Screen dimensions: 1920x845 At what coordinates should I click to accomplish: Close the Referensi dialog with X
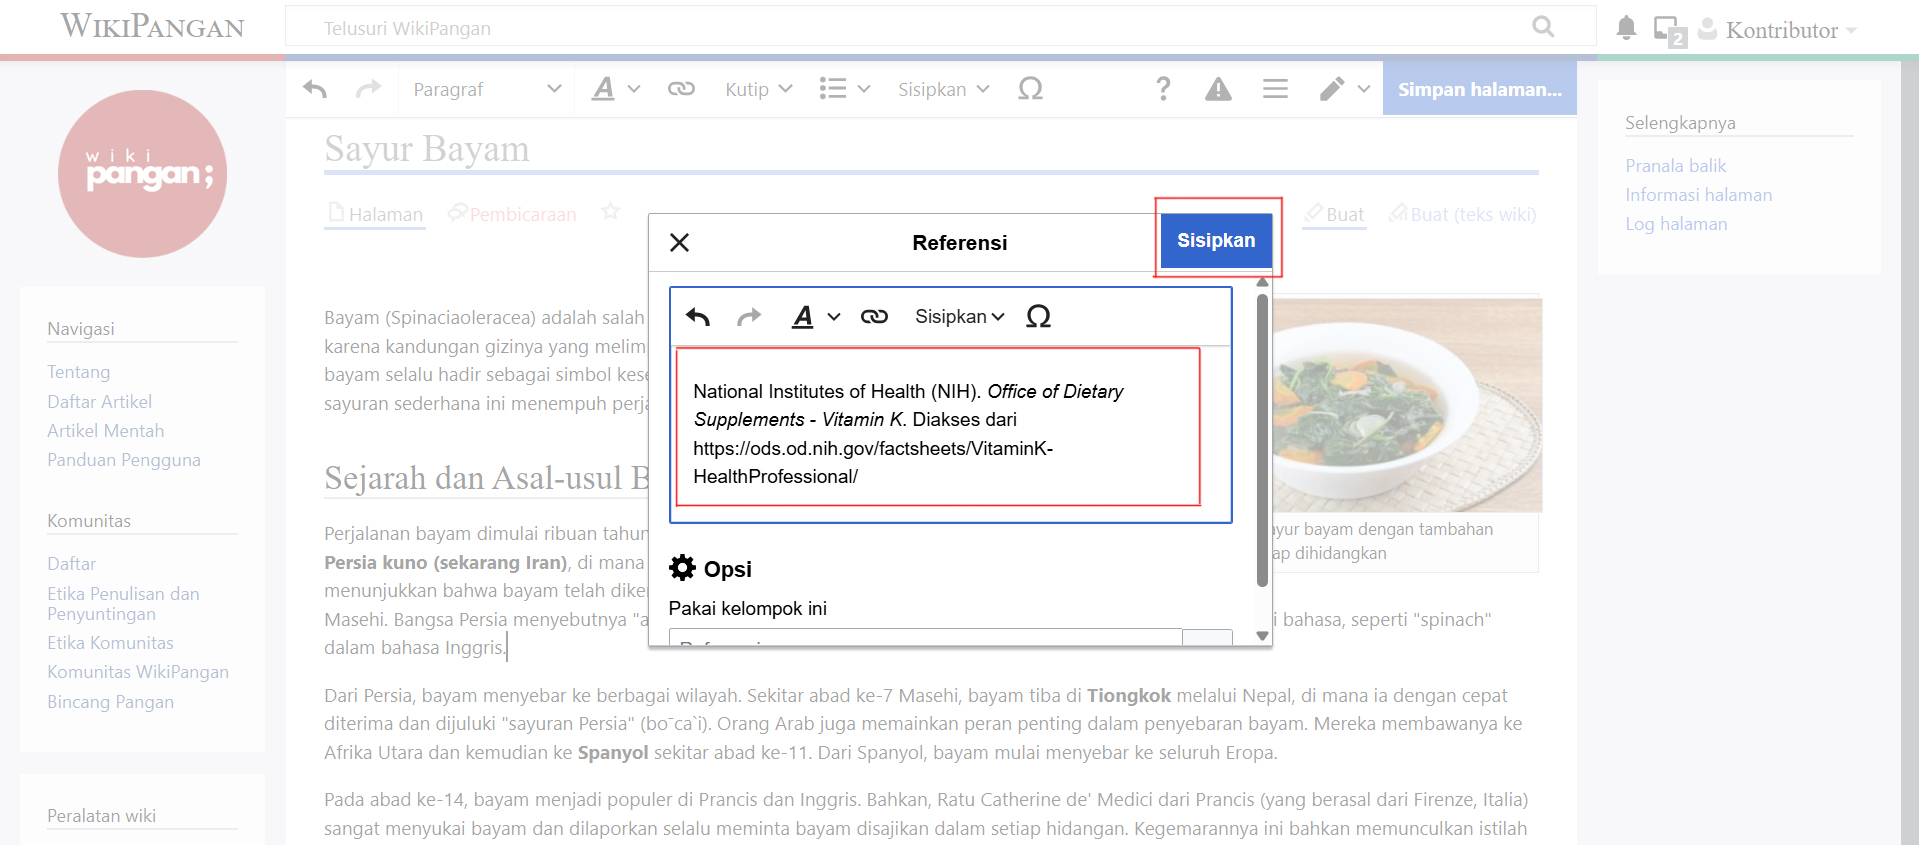(680, 243)
